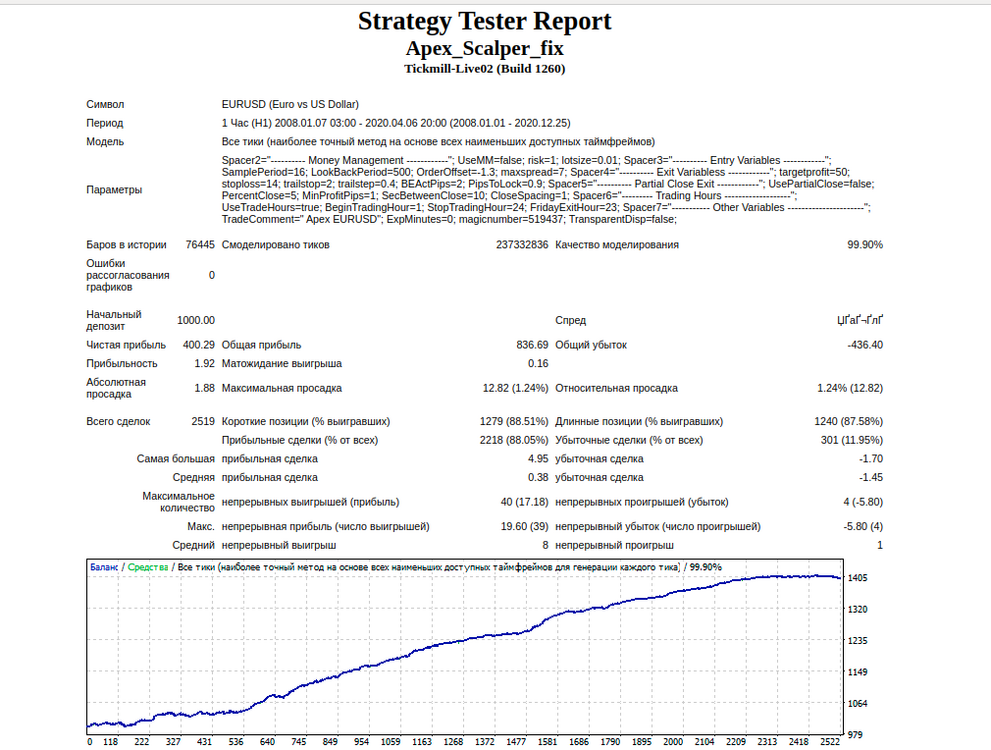Click the gross loss value '-436.40'
991x750 pixels.
[865, 345]
